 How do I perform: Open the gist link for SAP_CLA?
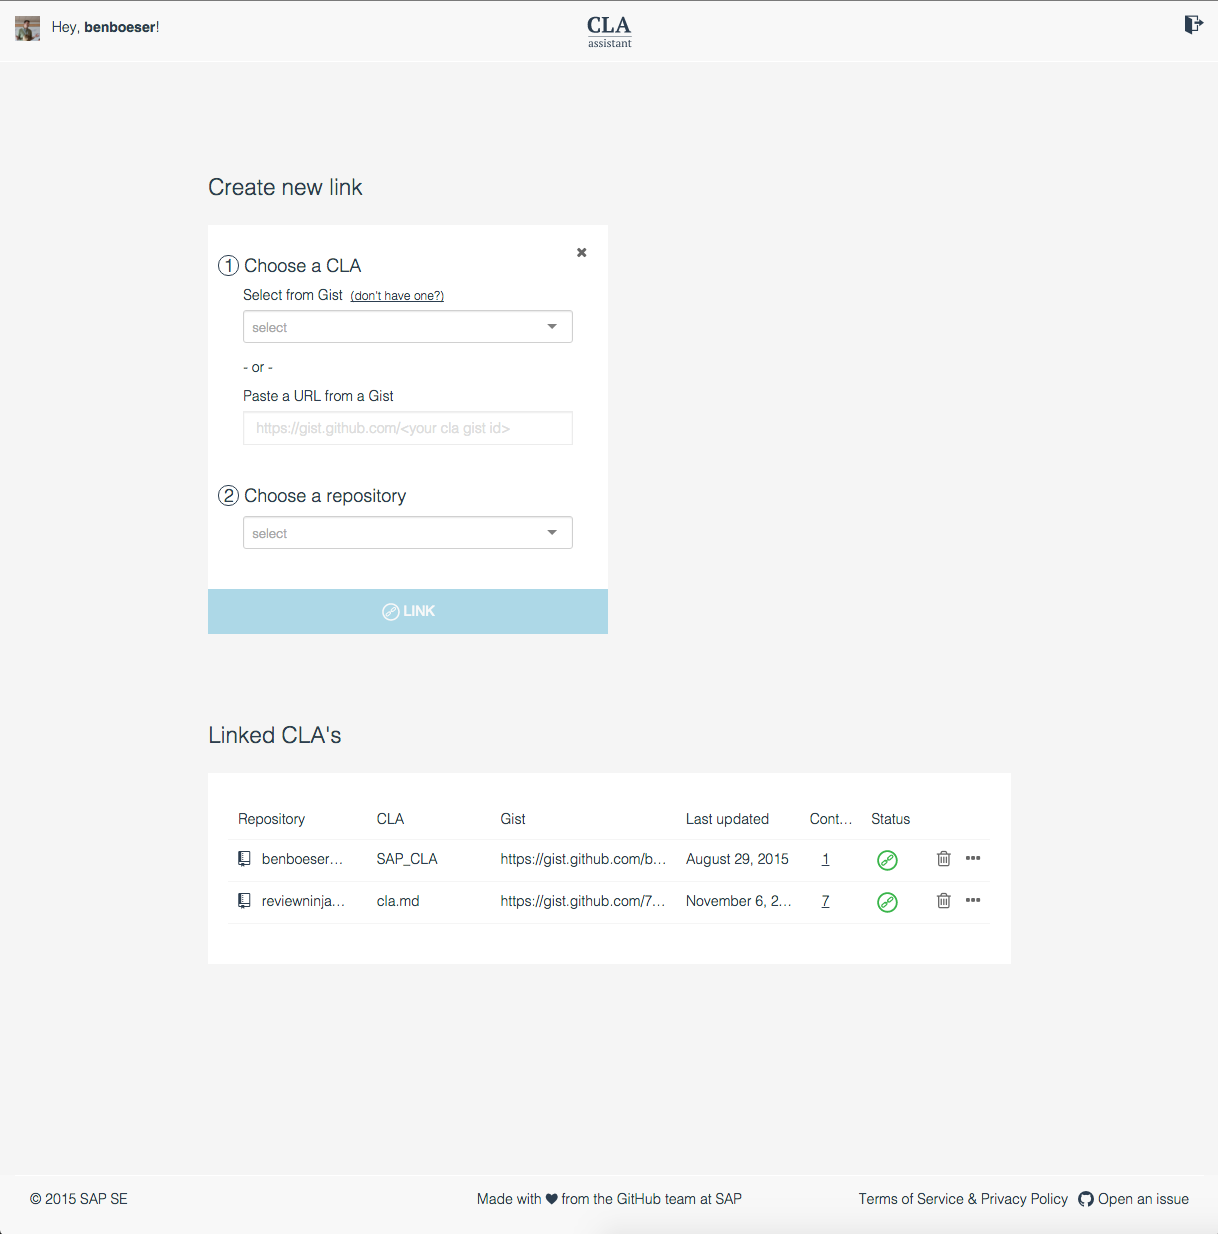click(x=583, y=859)
